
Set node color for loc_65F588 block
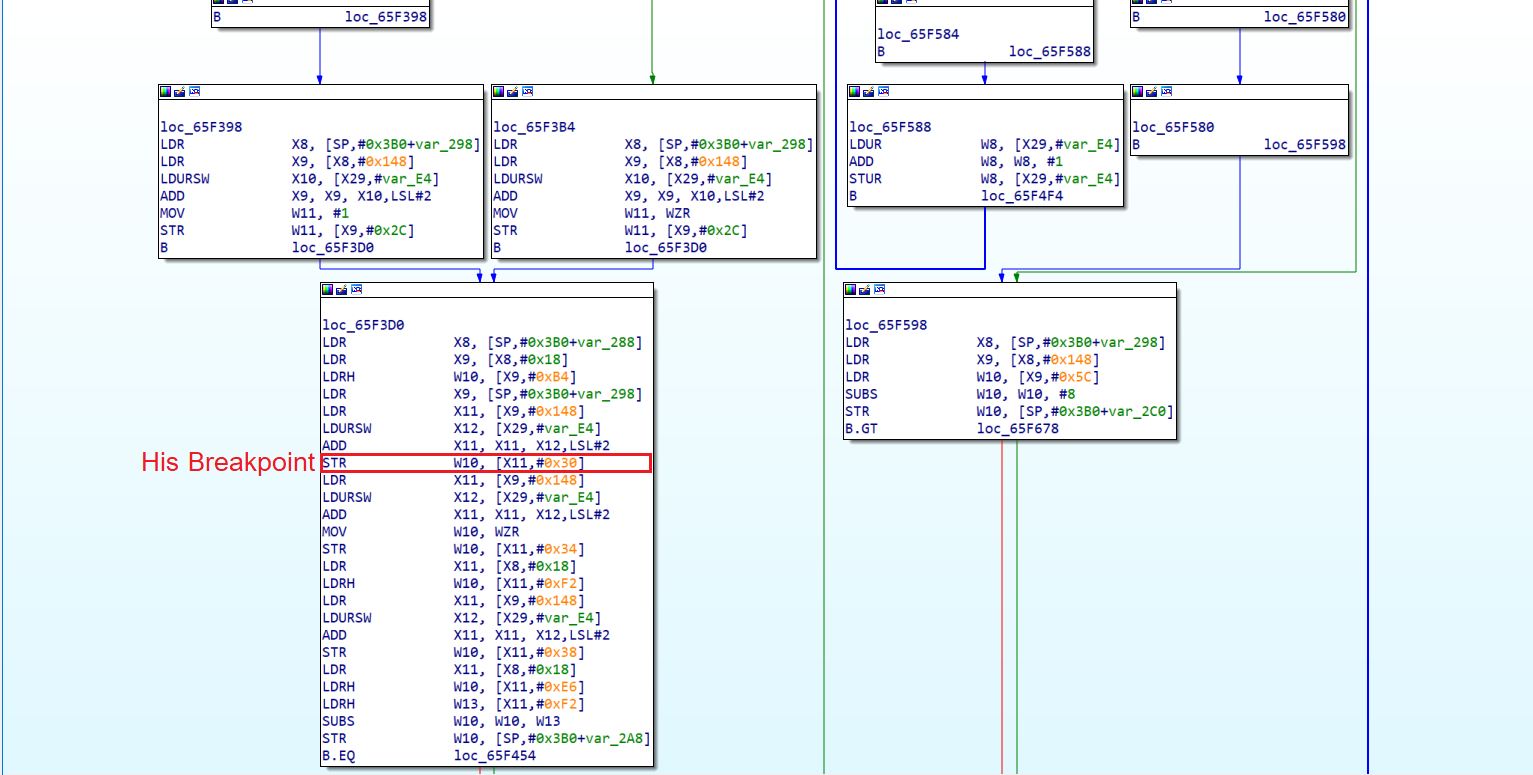coord(855,91)
